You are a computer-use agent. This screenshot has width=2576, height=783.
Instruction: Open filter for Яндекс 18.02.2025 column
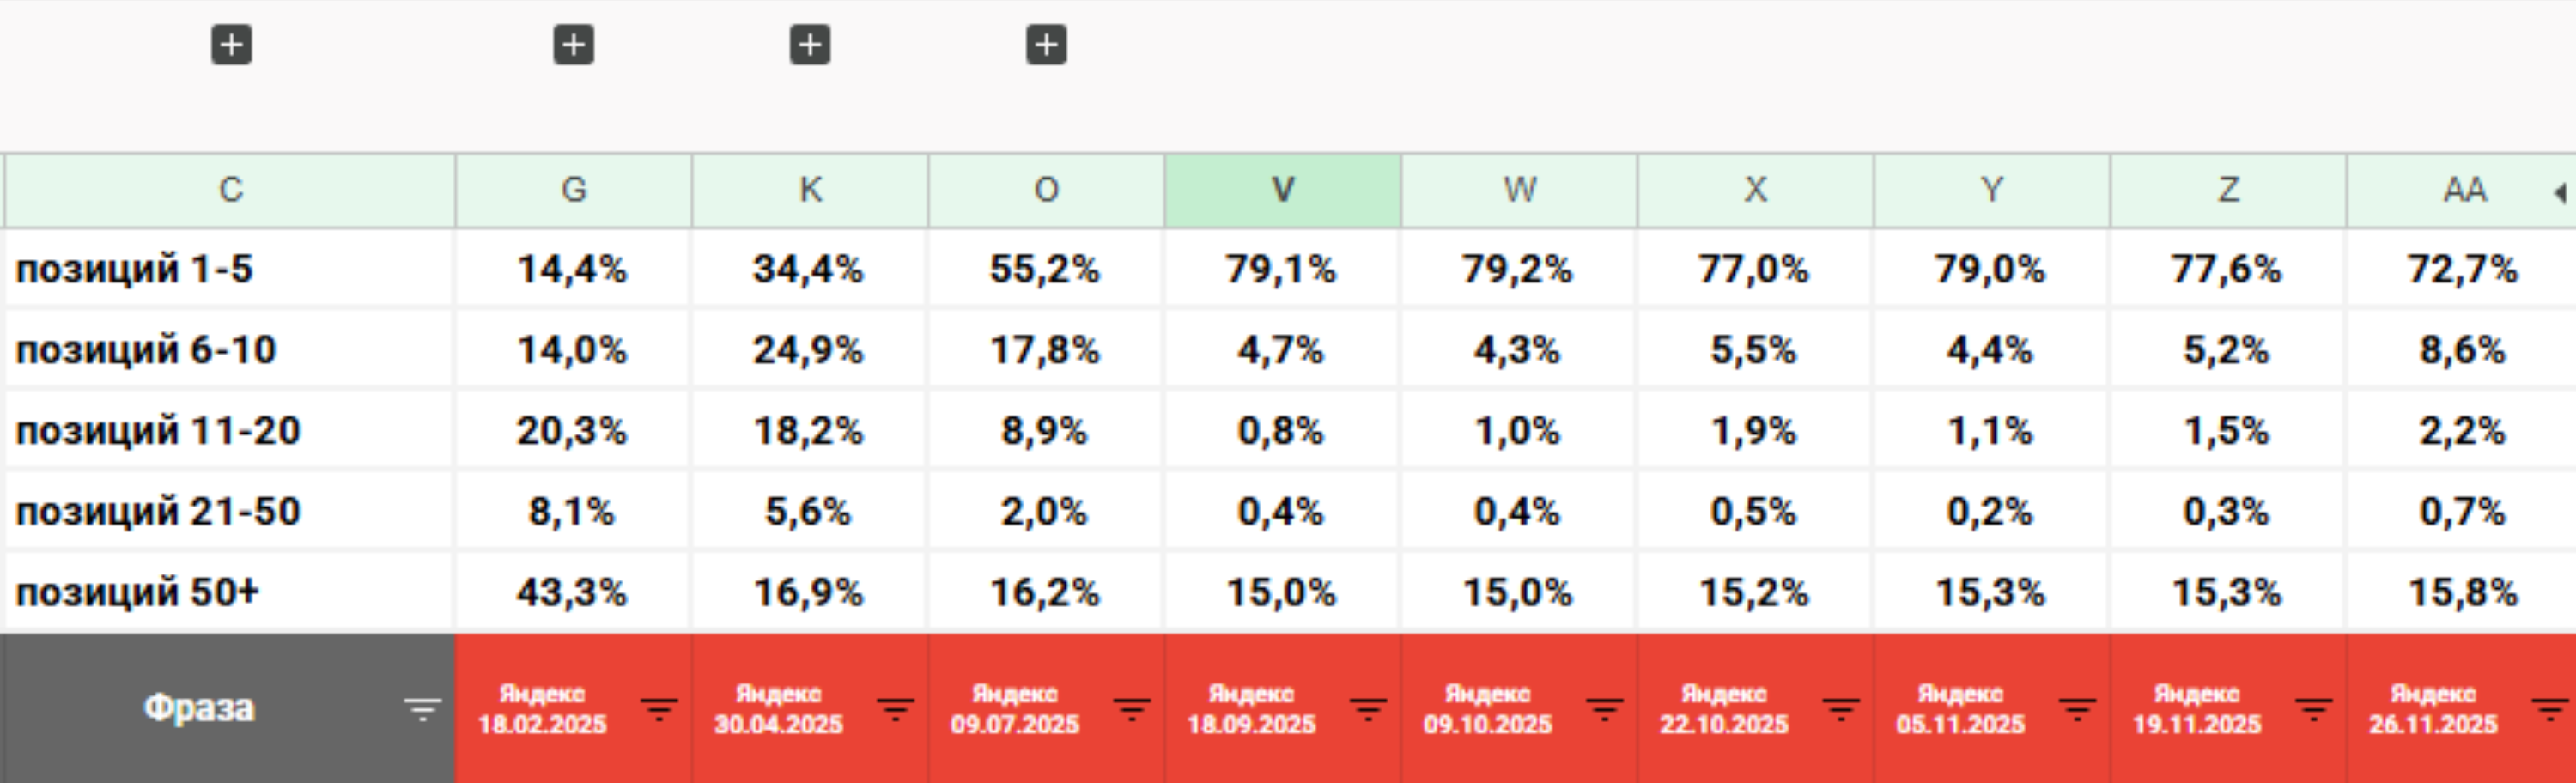coord(659,710)
